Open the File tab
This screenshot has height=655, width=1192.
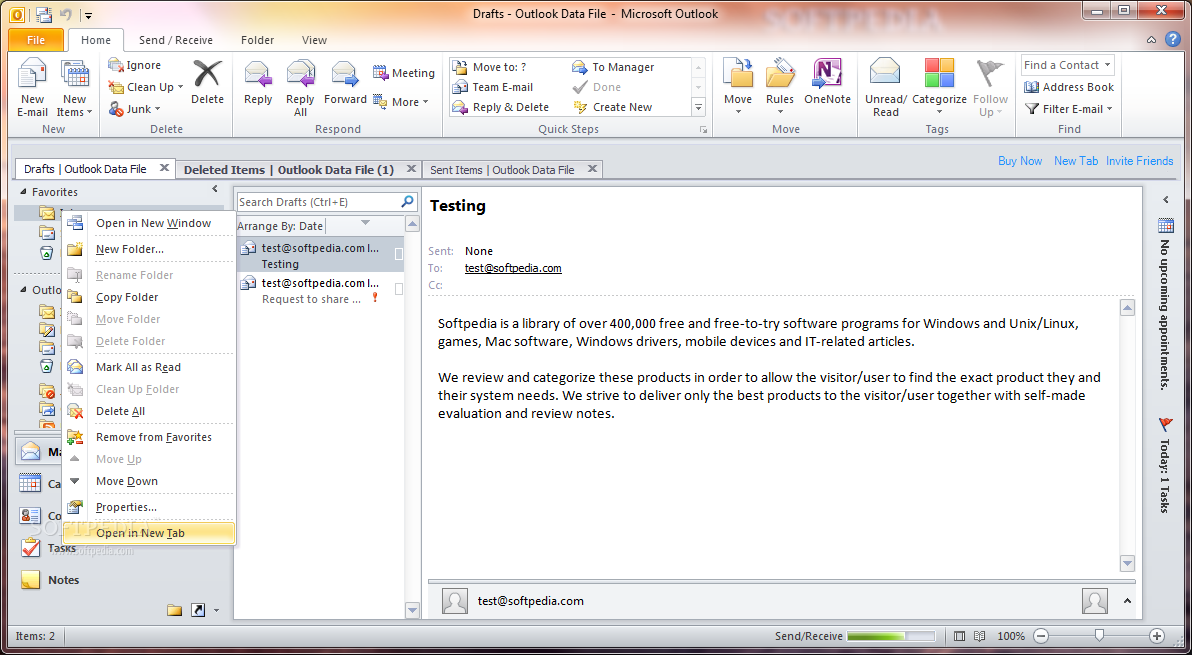tap(36, 40)
